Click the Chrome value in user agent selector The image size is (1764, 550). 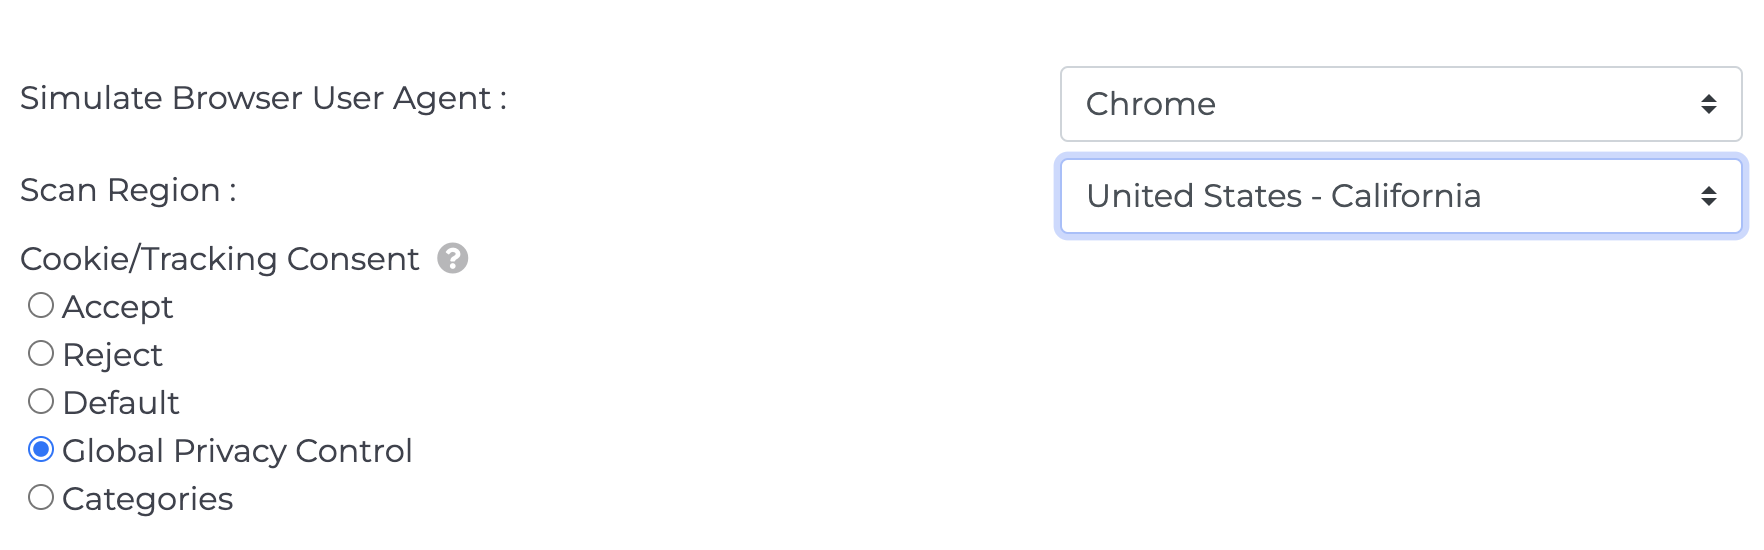pyautogui.click(x=1151, y=104)
